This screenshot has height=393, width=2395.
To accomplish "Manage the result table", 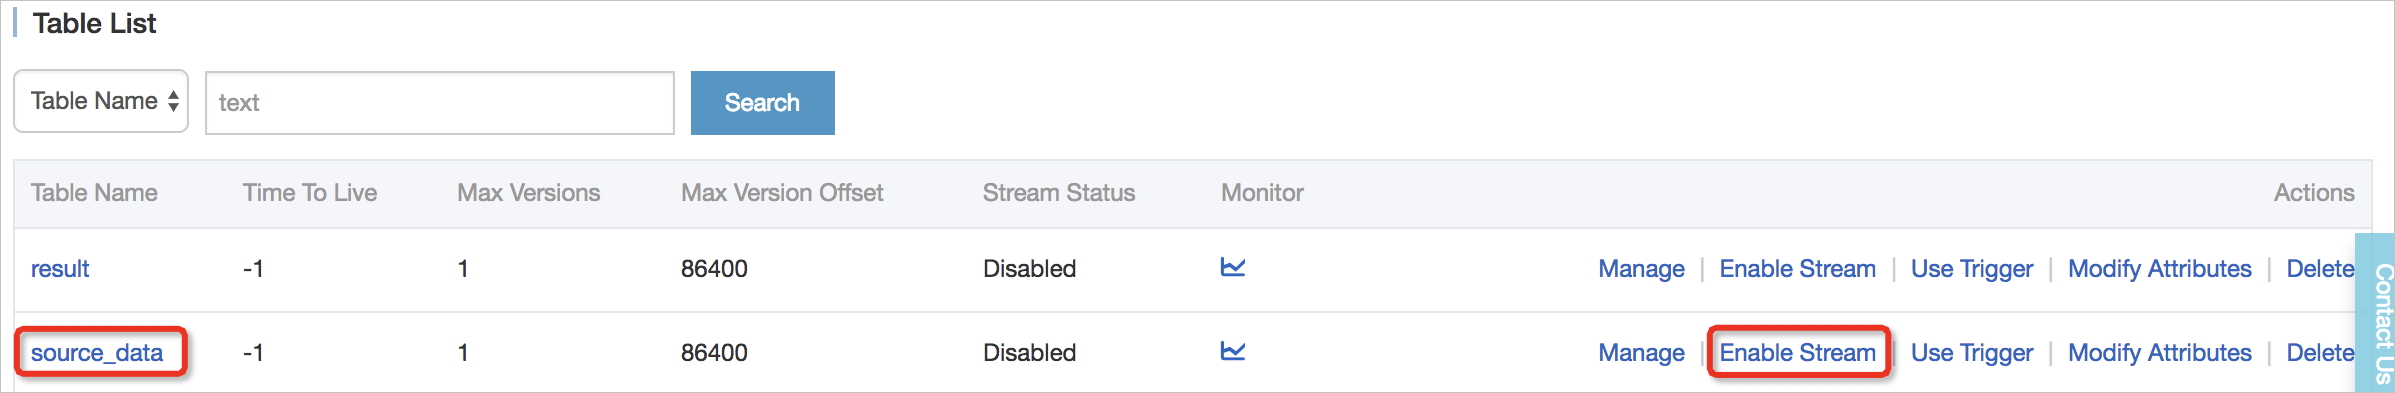I will point(1641,269).
